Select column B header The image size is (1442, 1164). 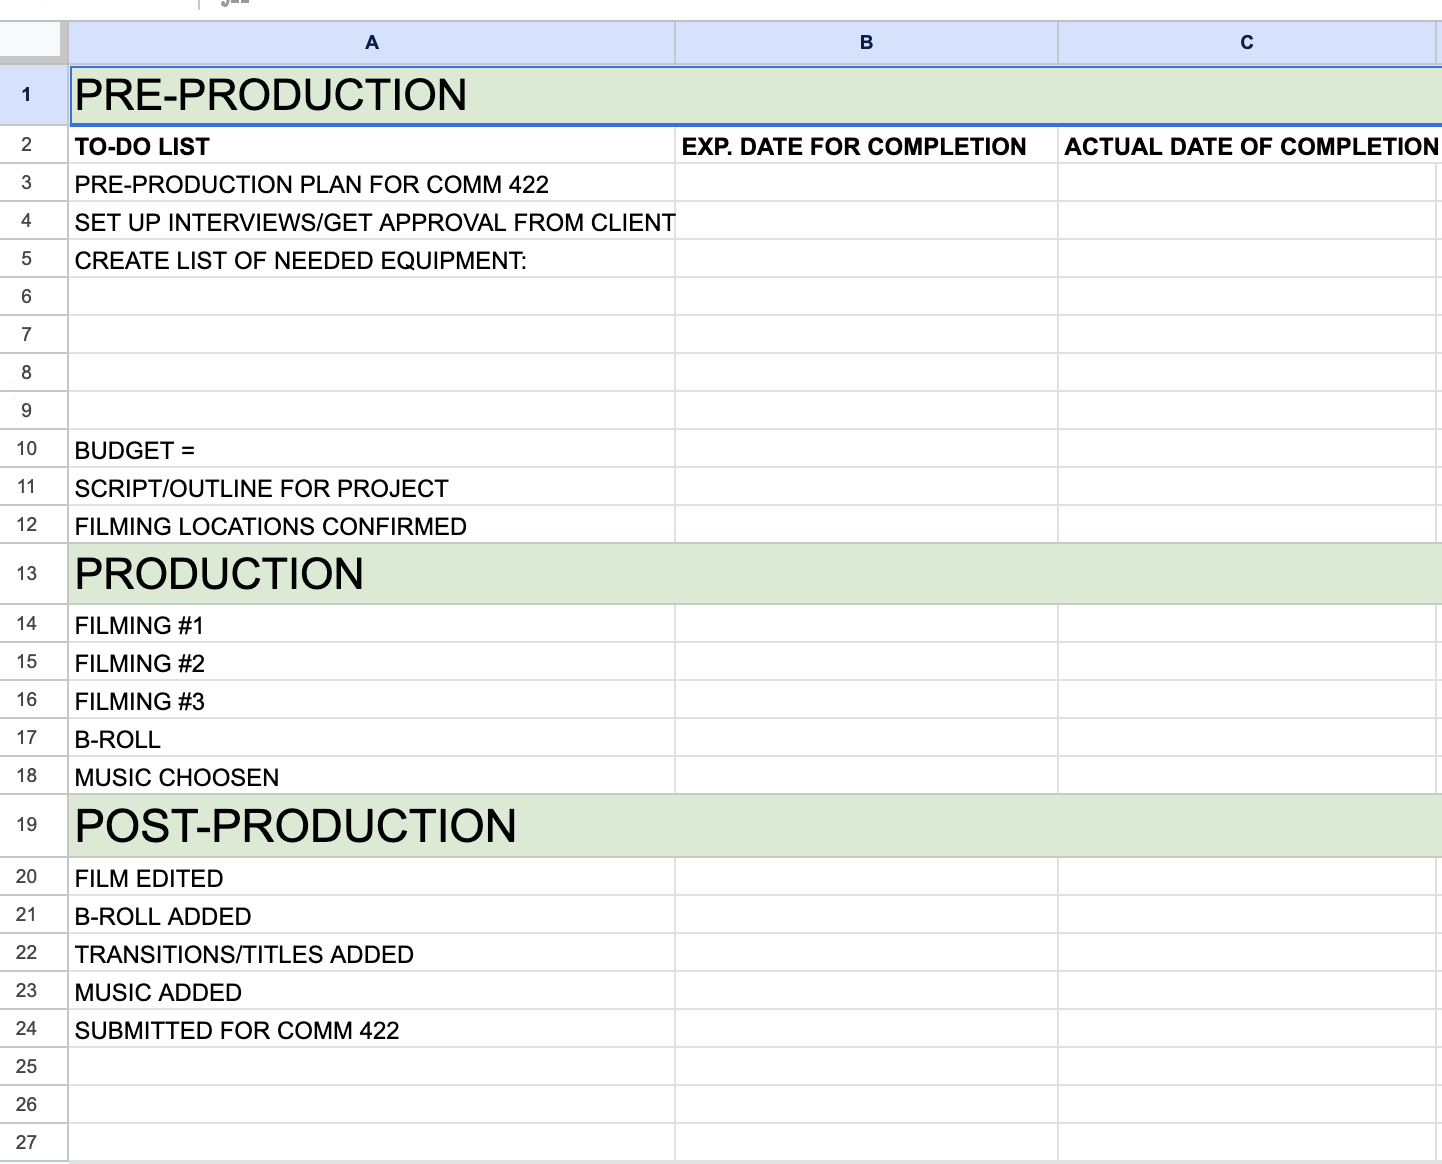pos(866,42)
